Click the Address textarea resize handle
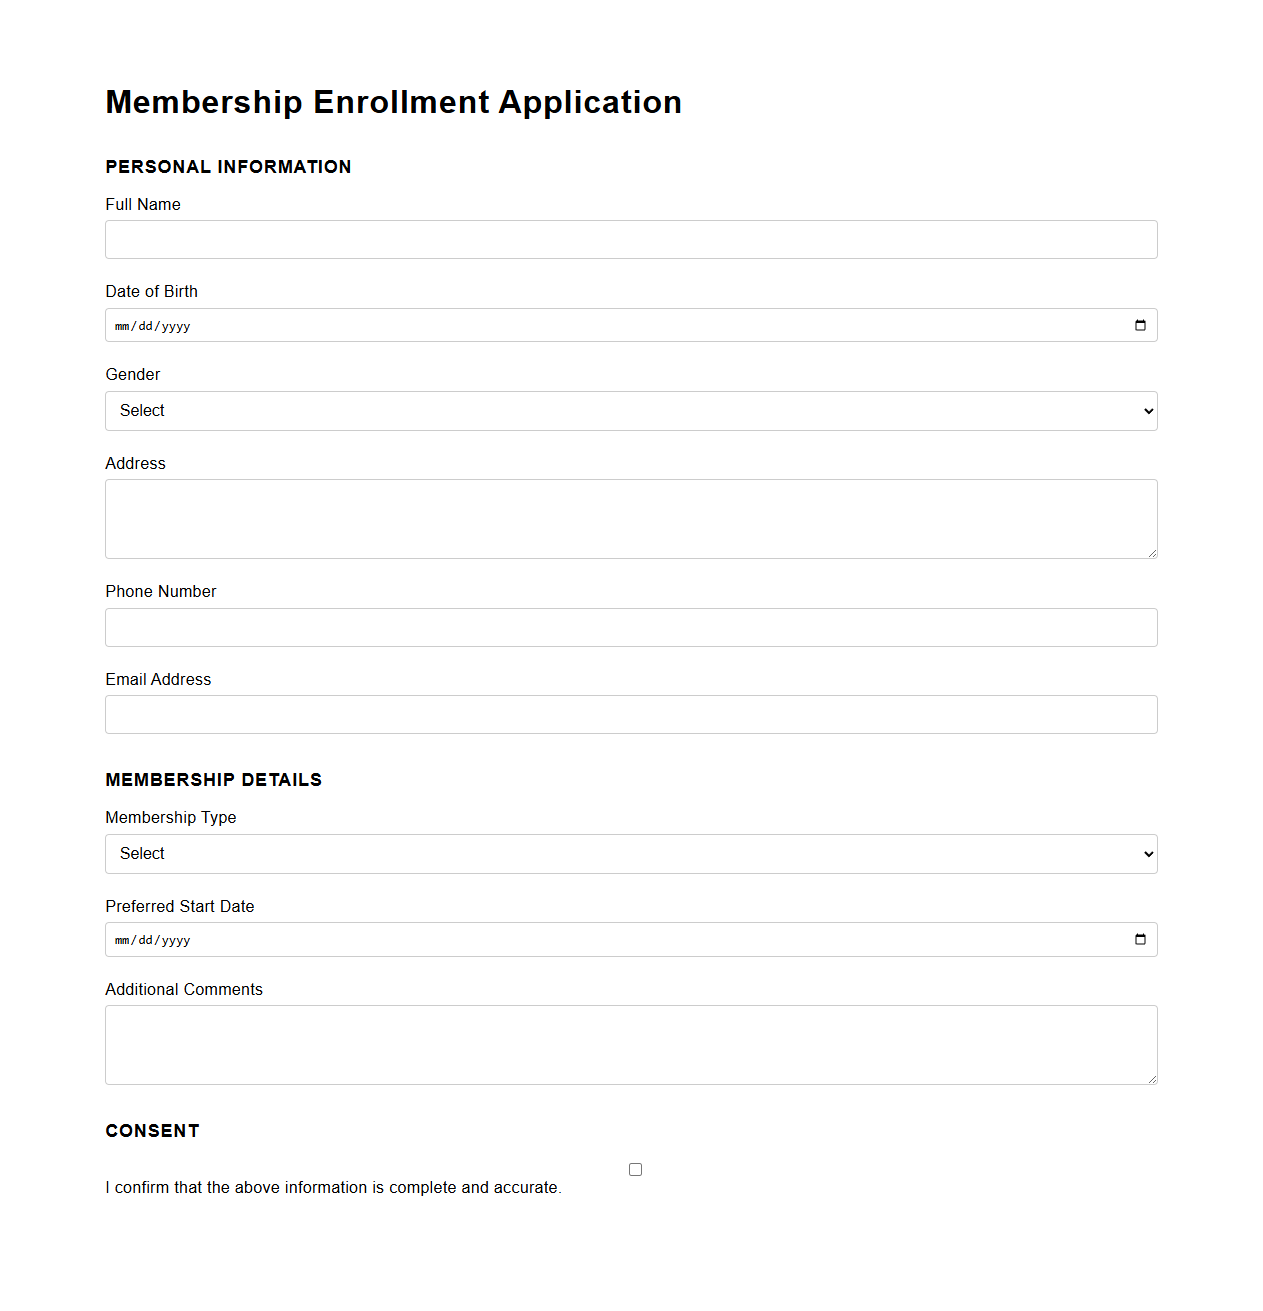Viewport: 1263px width, 1311px height. click(x=1153, y=555)
